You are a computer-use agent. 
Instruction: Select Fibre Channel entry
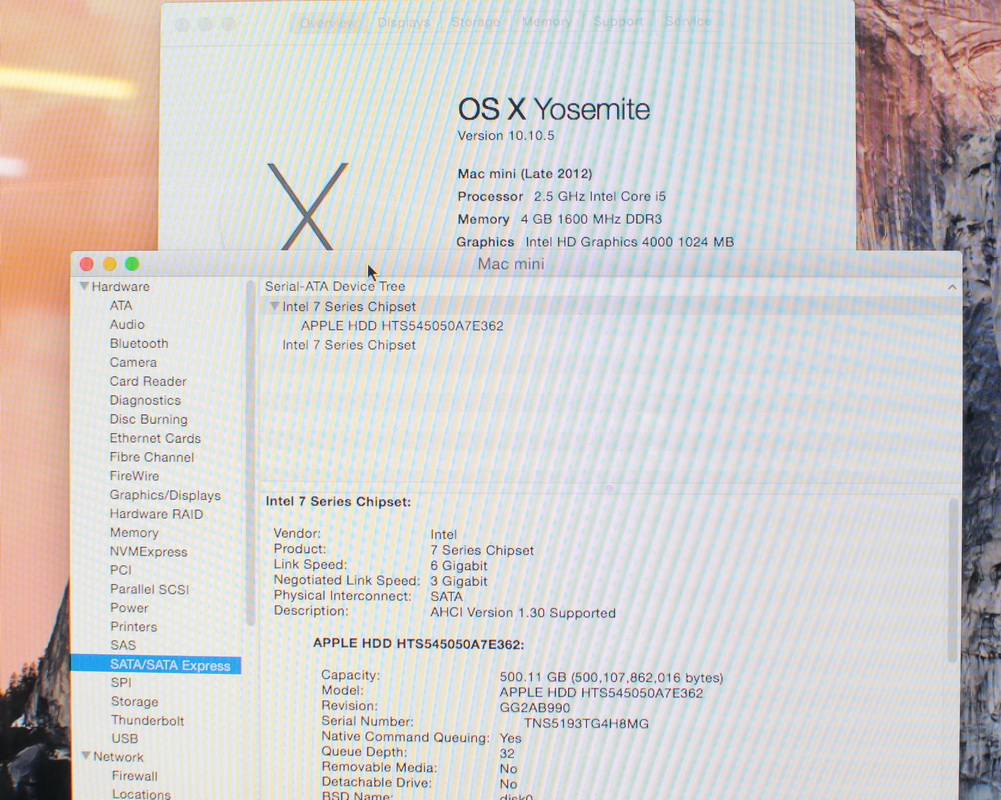pyautogui.click(x=151, y=457)
